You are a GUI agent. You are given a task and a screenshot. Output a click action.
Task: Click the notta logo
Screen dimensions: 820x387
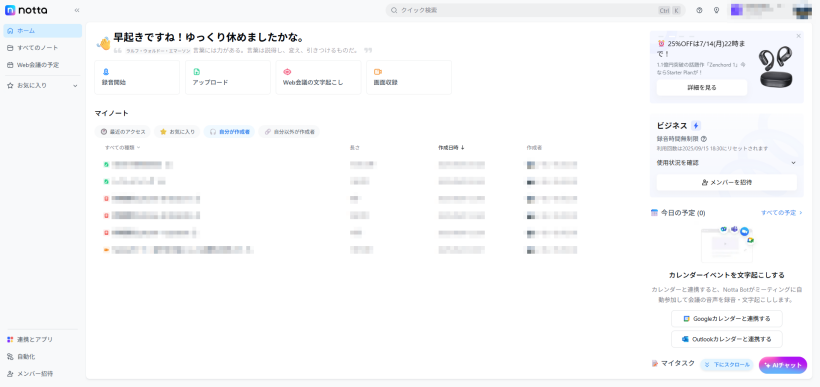(x=26, y=10)
